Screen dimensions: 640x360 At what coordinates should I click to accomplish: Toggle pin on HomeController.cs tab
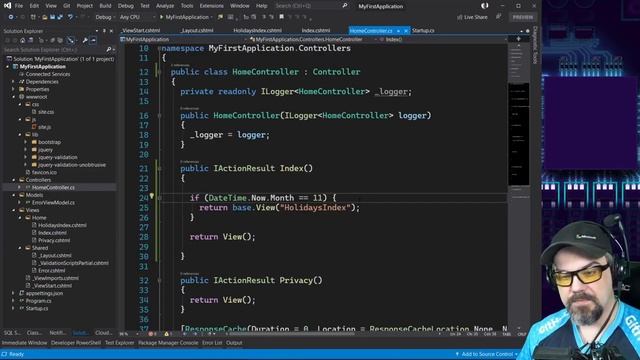tap(398, 31)
